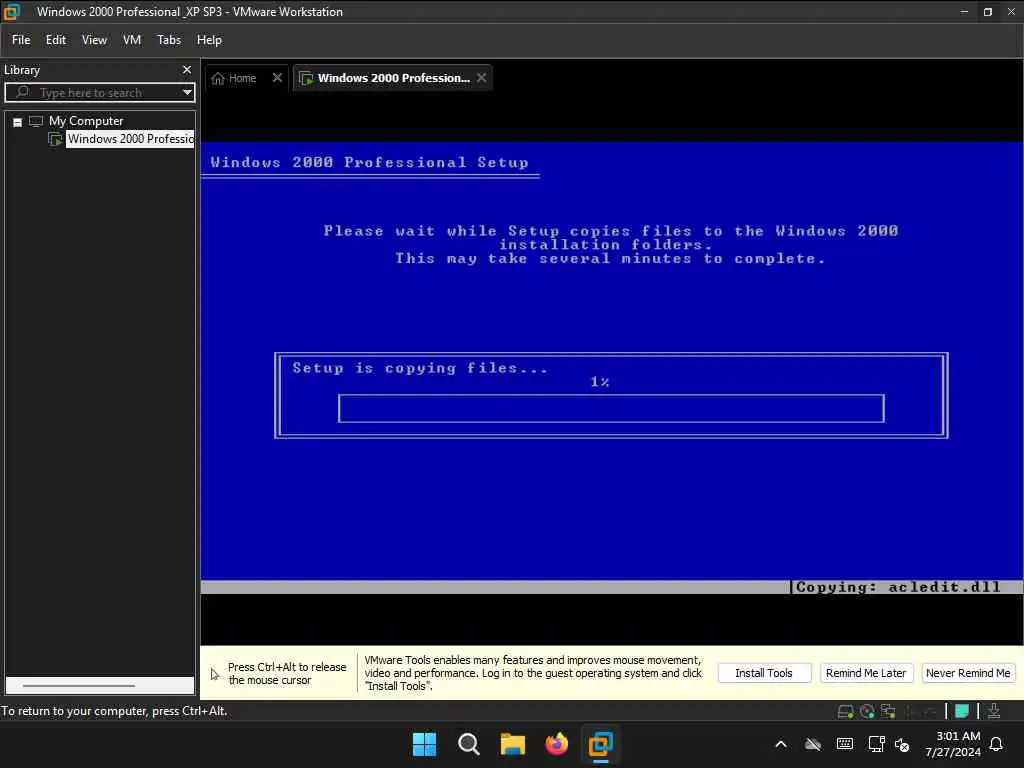Click the 'Copying: acledit.dll' status text
1024x768 pixels.
tap(898, 587)
